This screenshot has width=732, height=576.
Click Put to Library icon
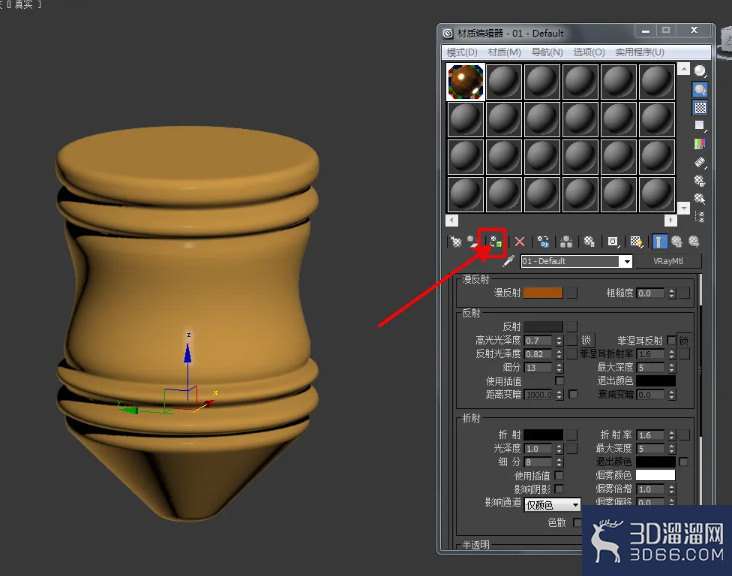[x=589, y=241]
